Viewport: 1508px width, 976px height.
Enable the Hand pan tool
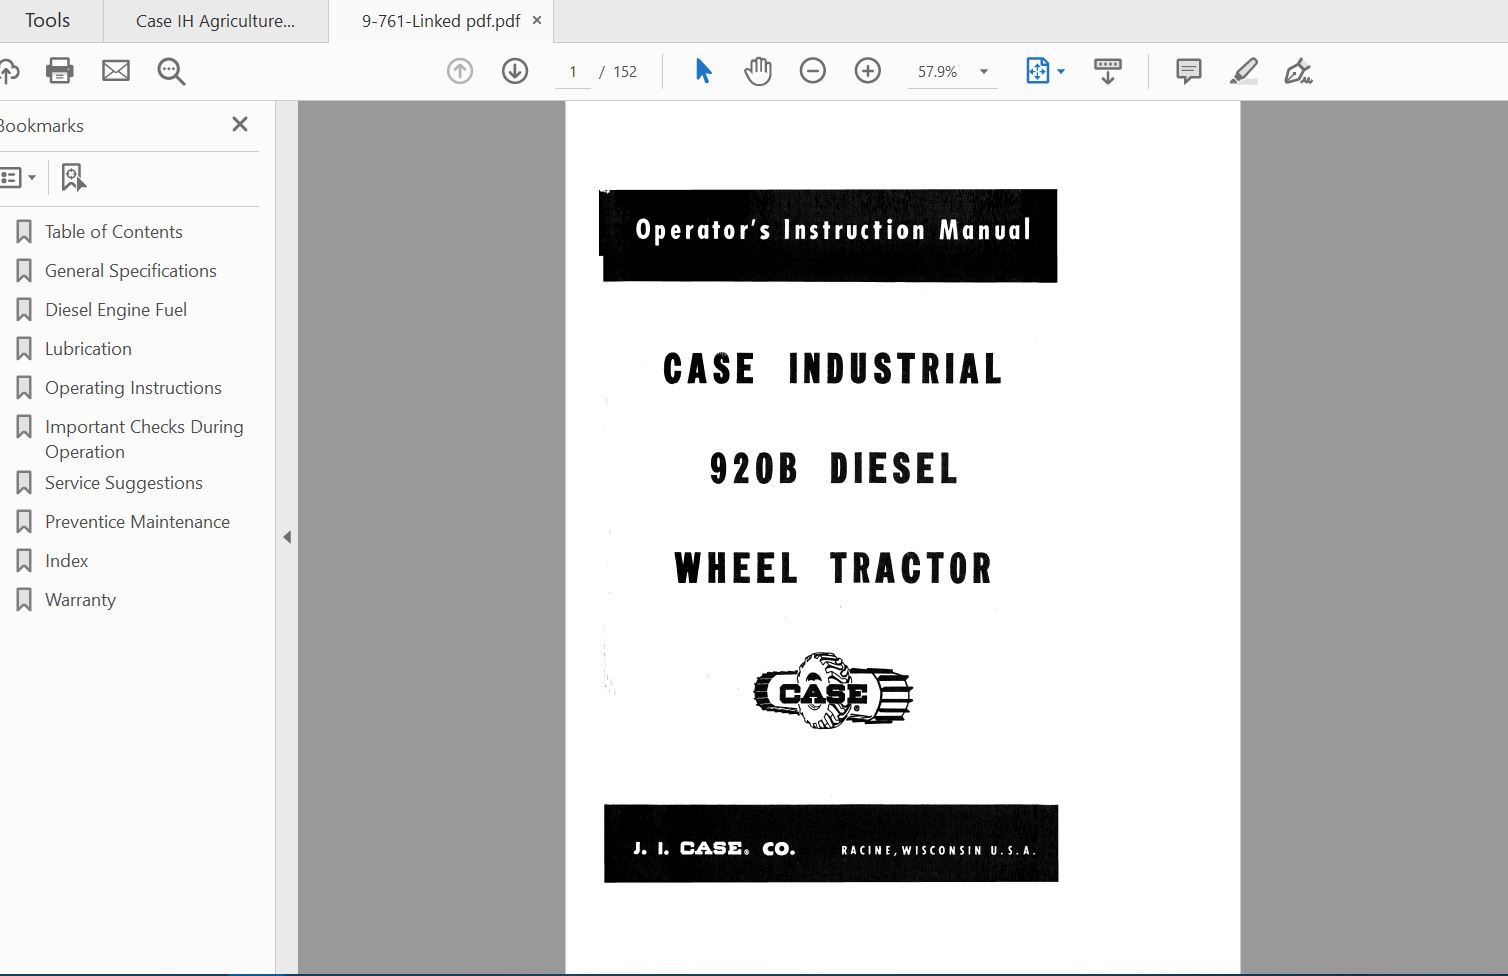[758, 71]
